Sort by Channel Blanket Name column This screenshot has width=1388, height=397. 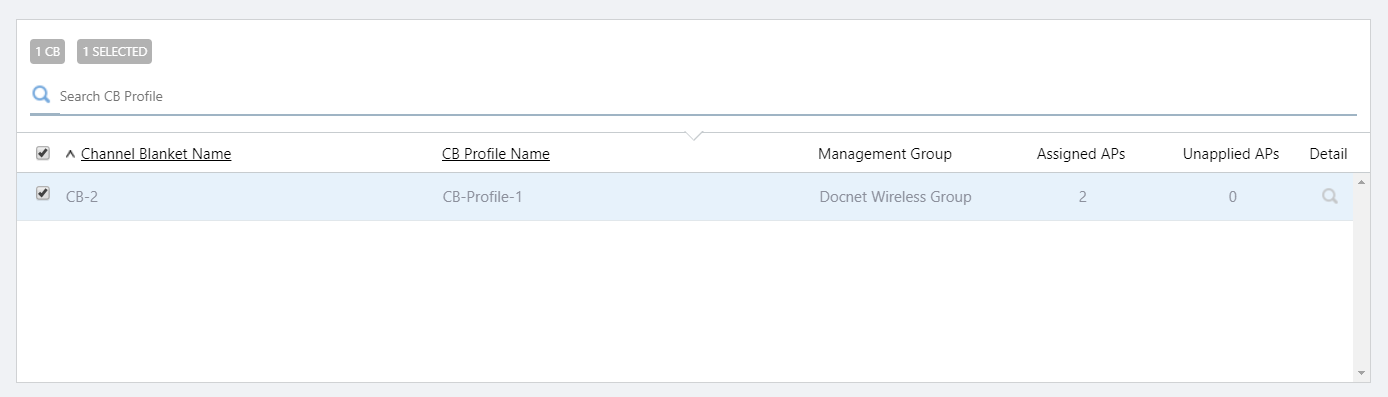156,154
